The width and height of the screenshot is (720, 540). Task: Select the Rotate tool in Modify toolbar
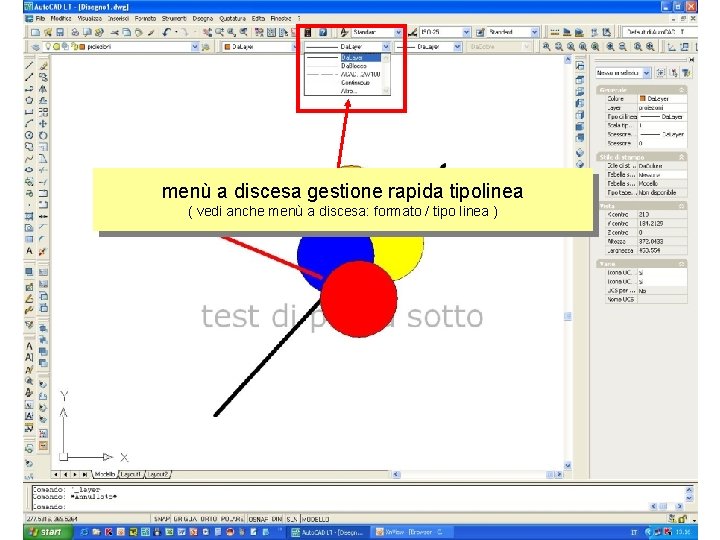pyautogui.click(x=43, y=135)
